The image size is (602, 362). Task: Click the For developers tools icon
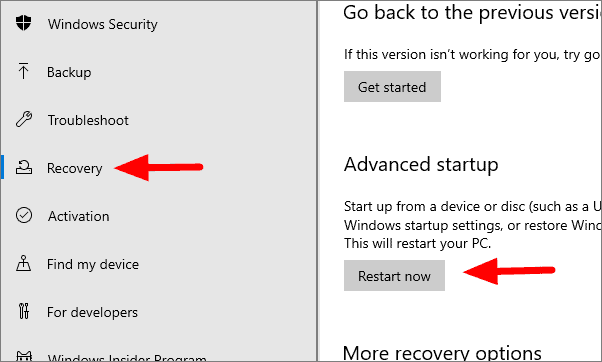[23, 311]
